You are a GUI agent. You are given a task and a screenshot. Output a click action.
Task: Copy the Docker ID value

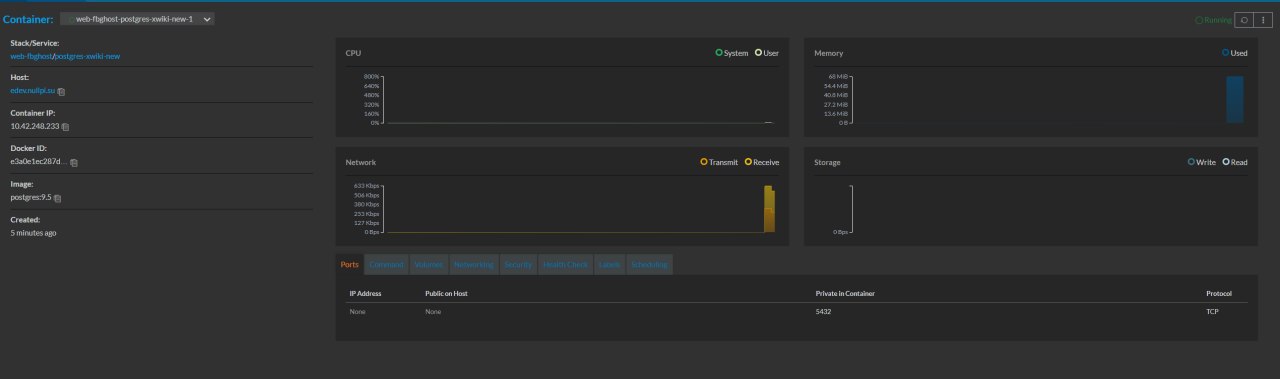pos(73,162)
